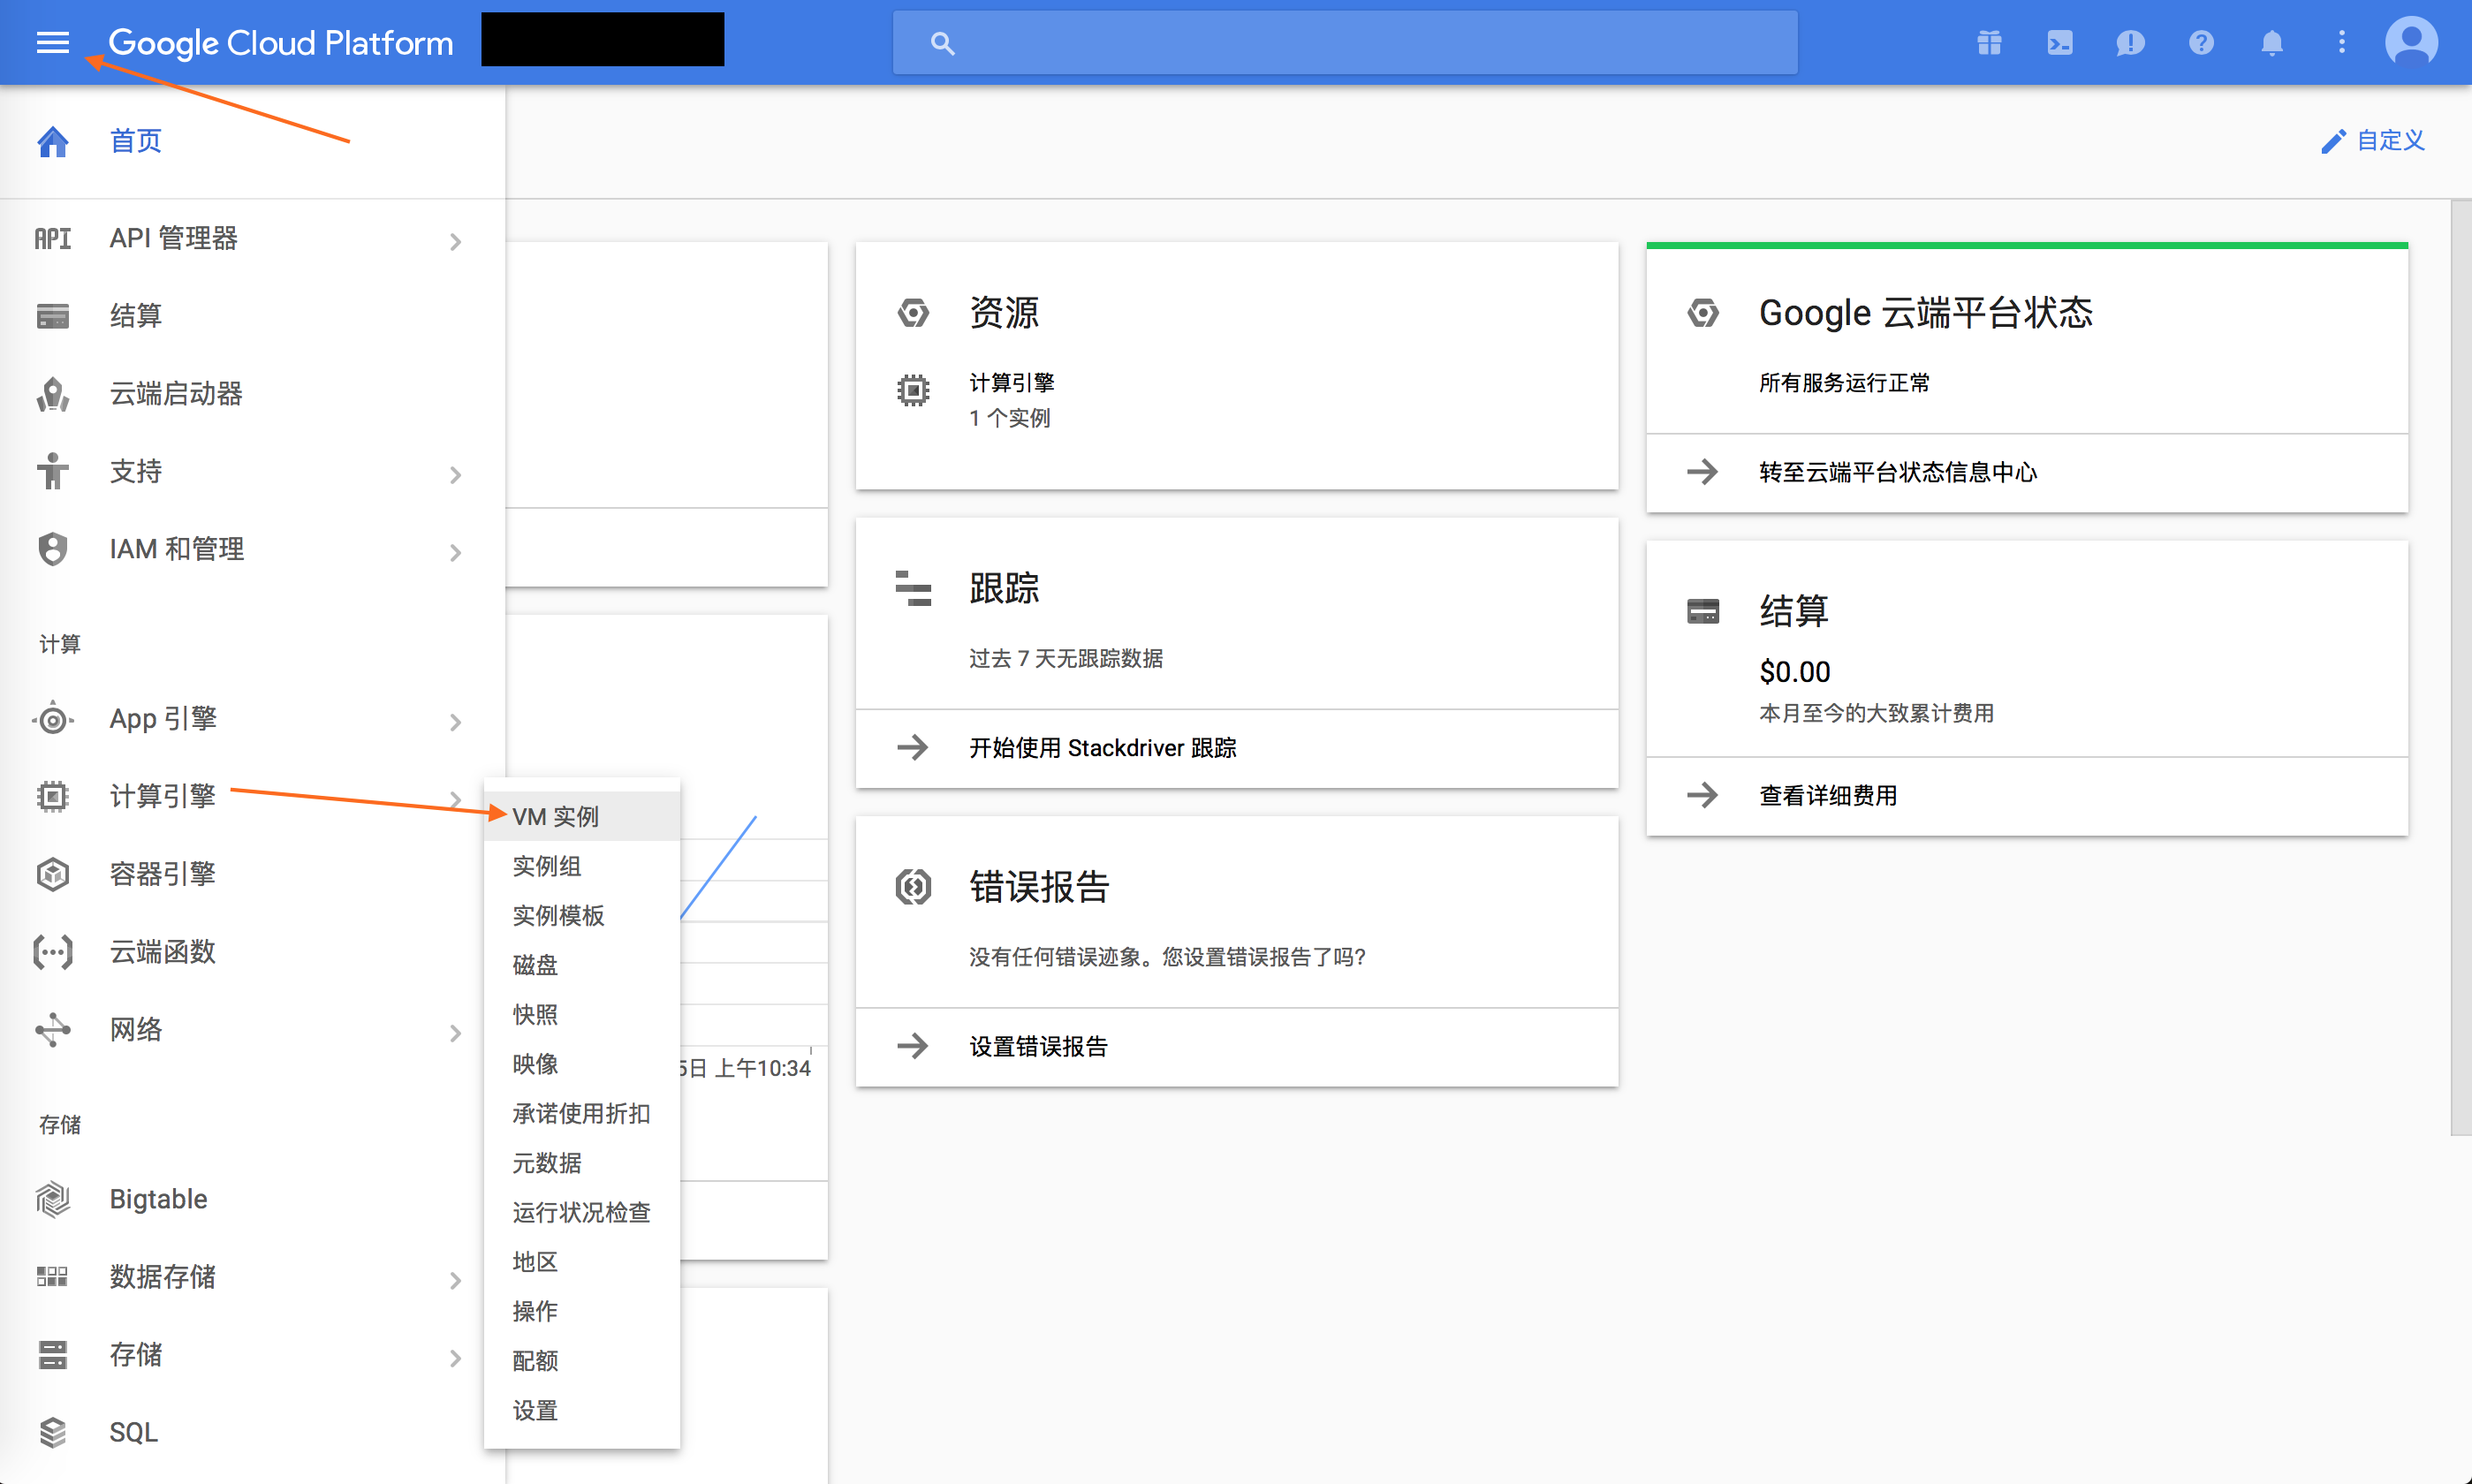Click the Bigtable spiral icon

pyautogui.click(x=53, y=1199)
